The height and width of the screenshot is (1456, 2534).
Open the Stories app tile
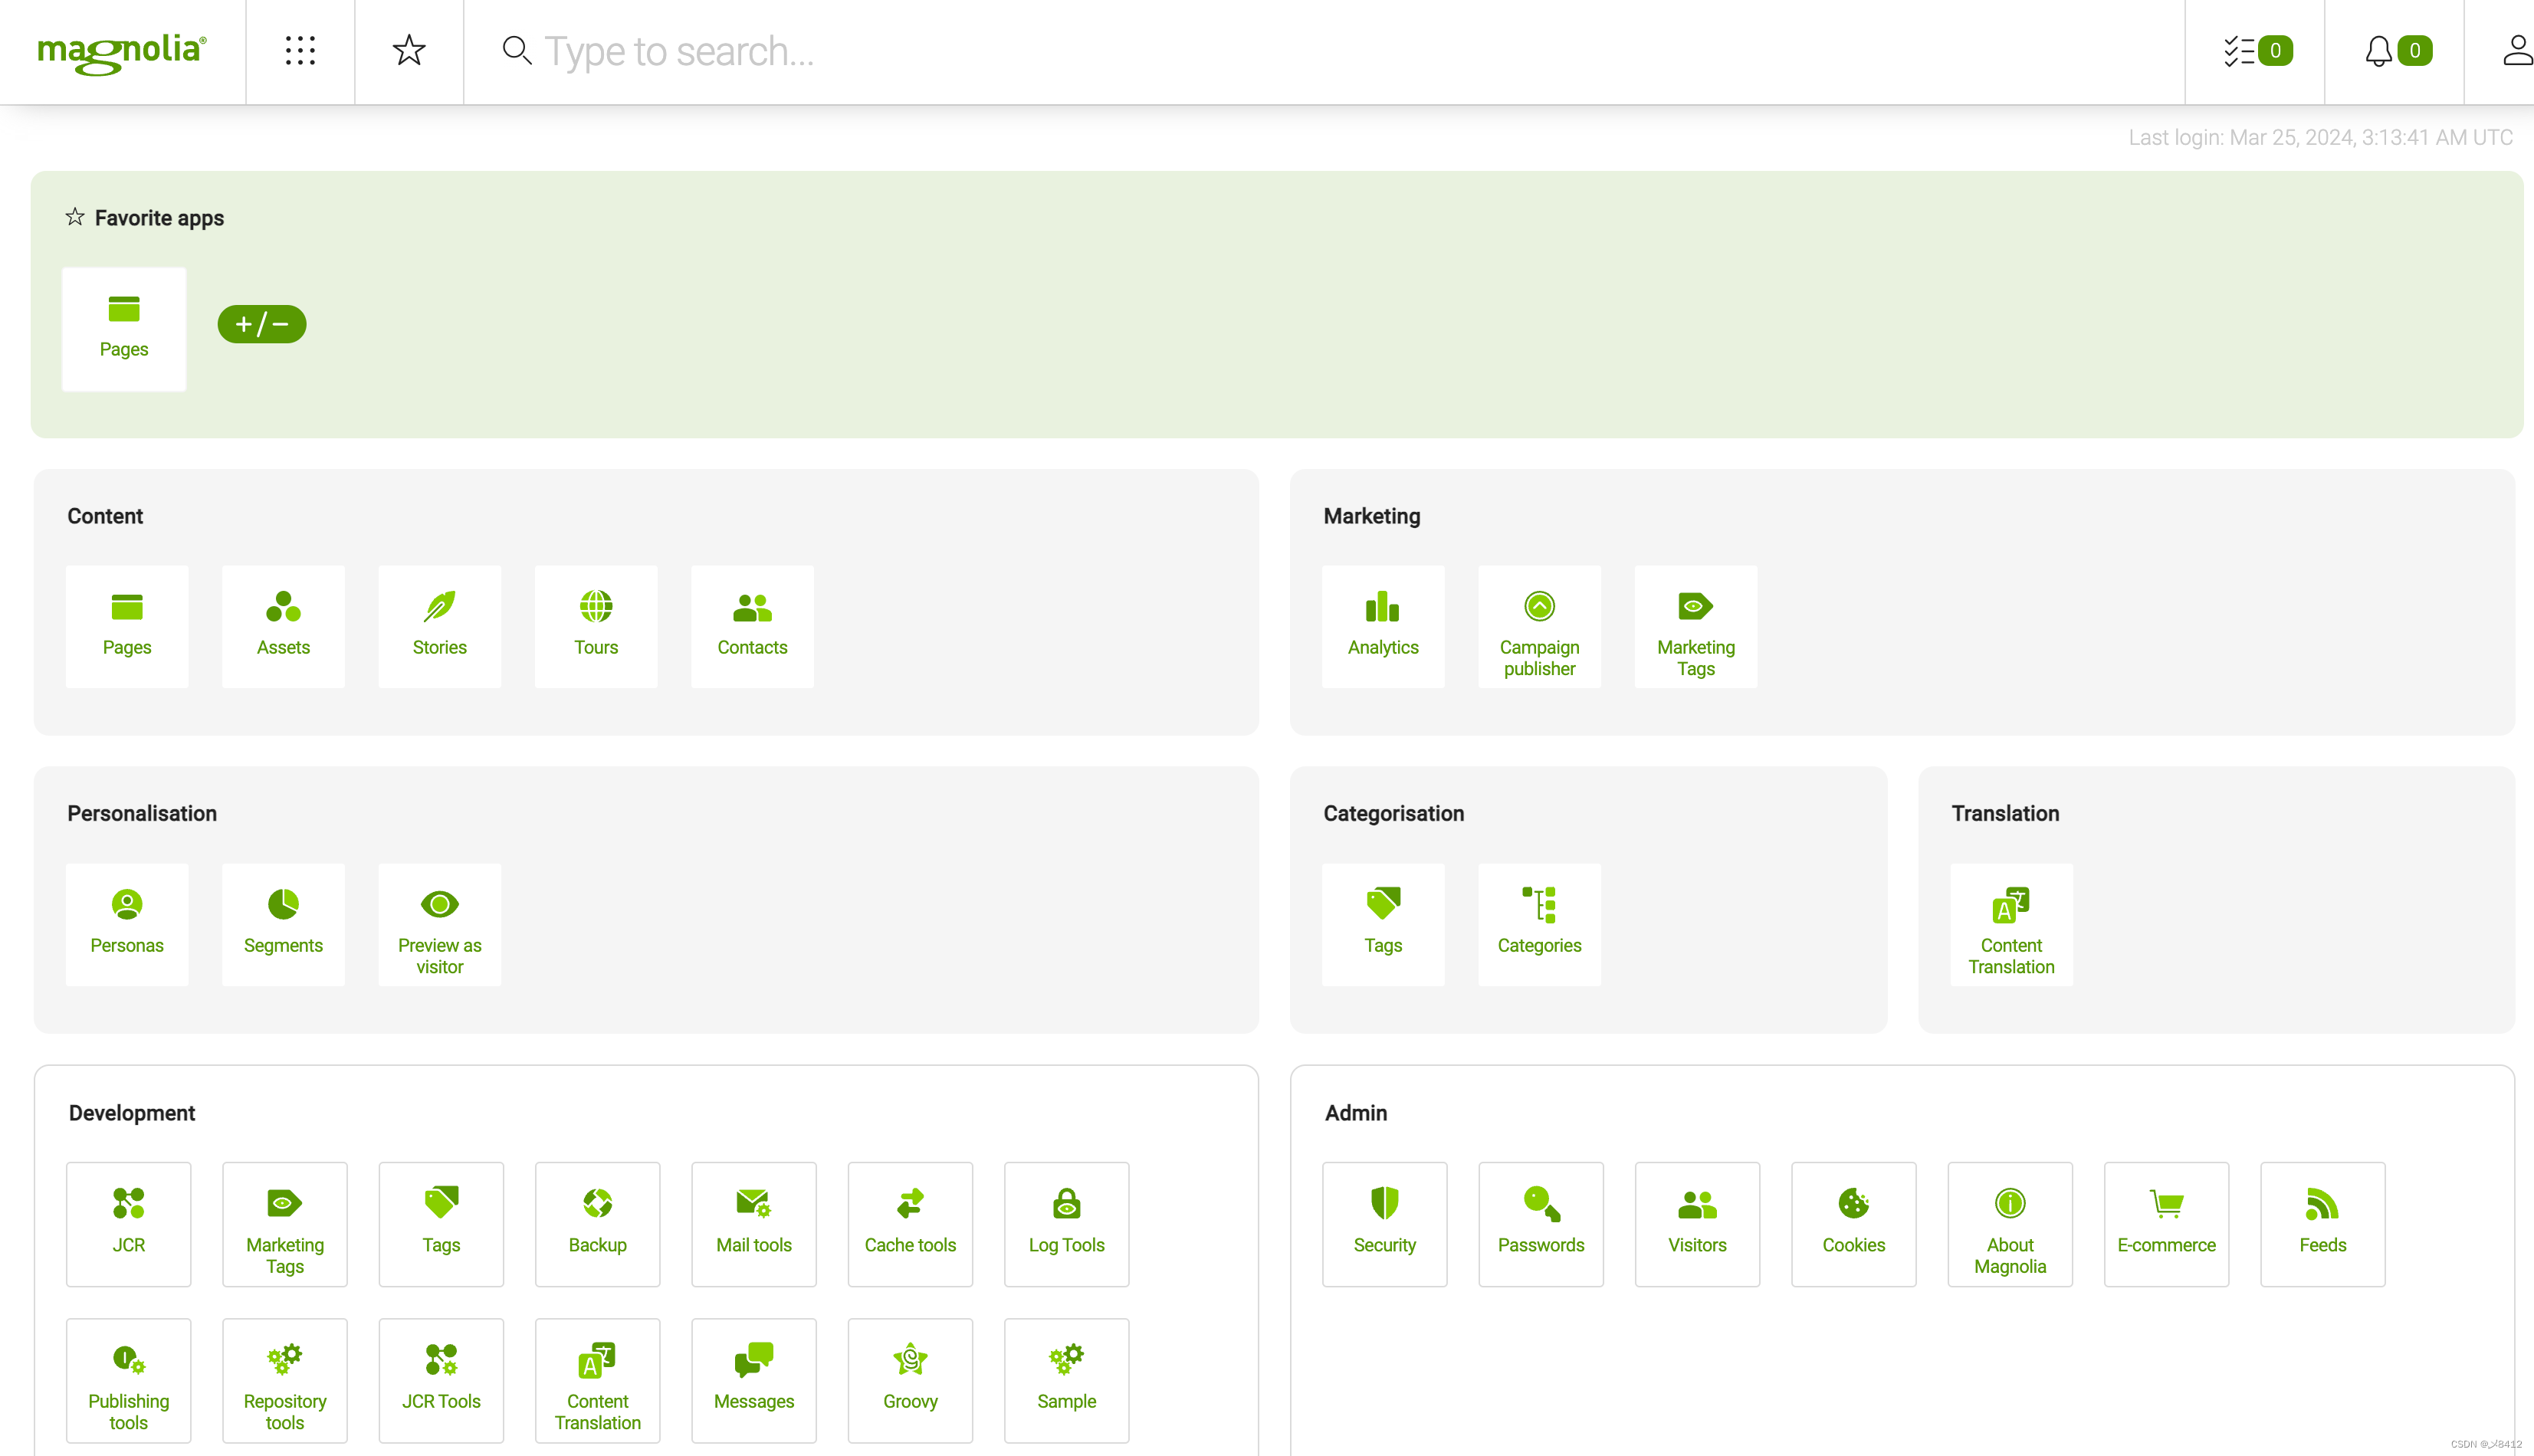[x=439, y=625]
